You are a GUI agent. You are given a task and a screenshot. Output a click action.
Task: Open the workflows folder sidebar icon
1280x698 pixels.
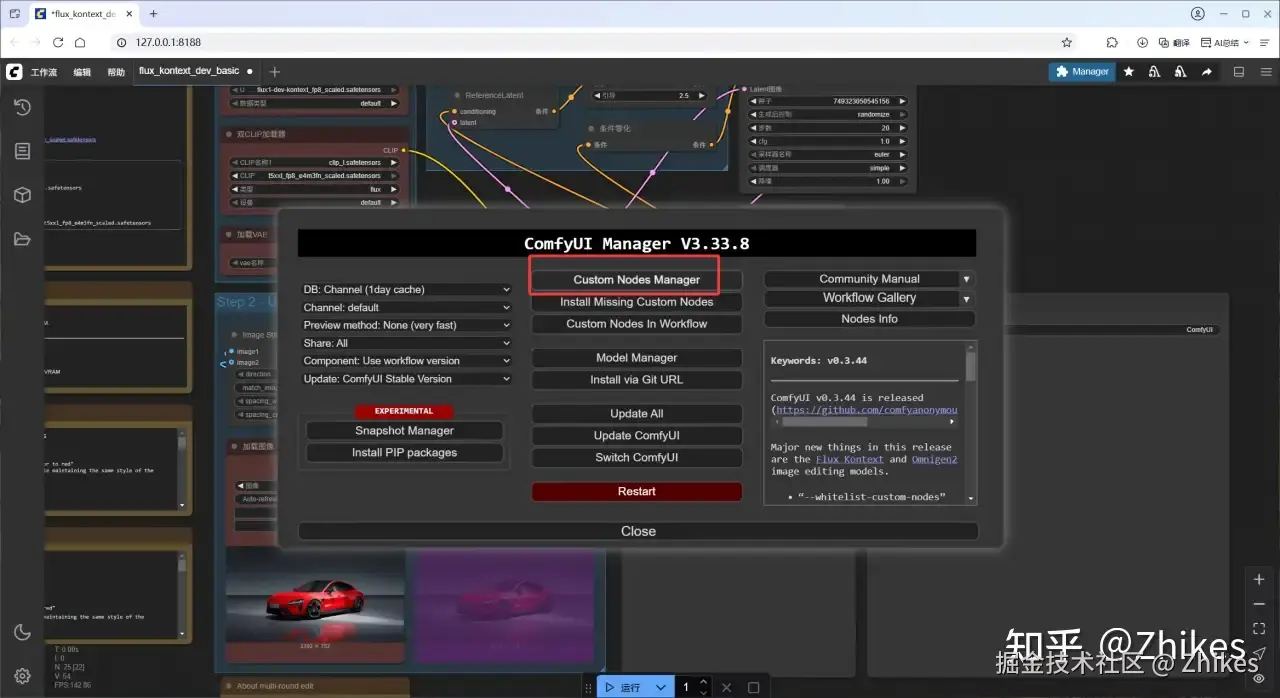click(22, 239)
